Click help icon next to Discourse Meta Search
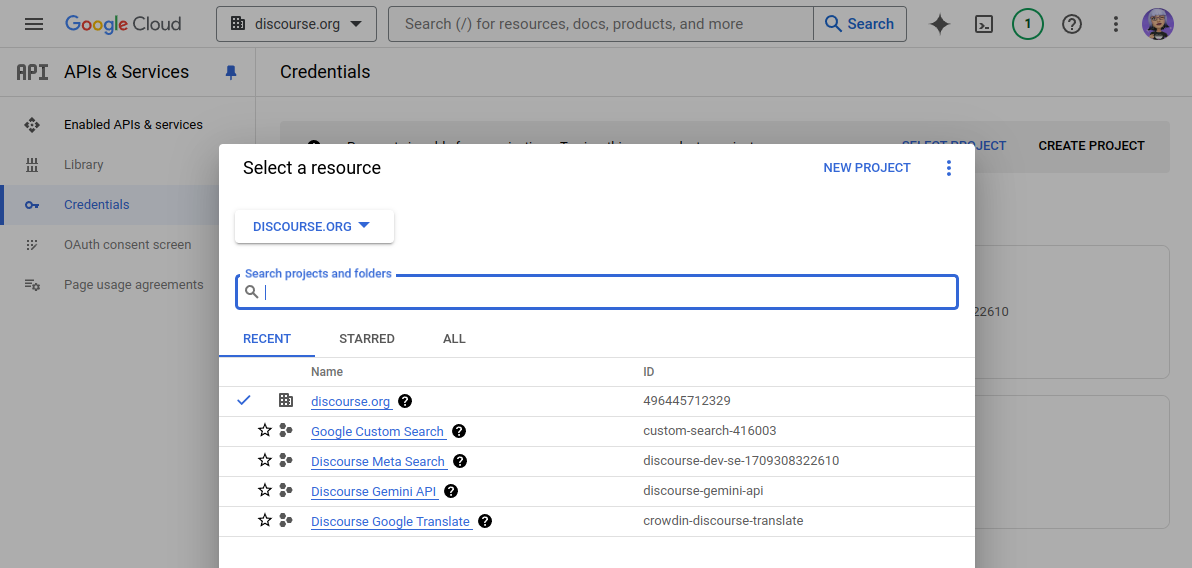Screen dimensions: 1192x568 pos(460,461)
